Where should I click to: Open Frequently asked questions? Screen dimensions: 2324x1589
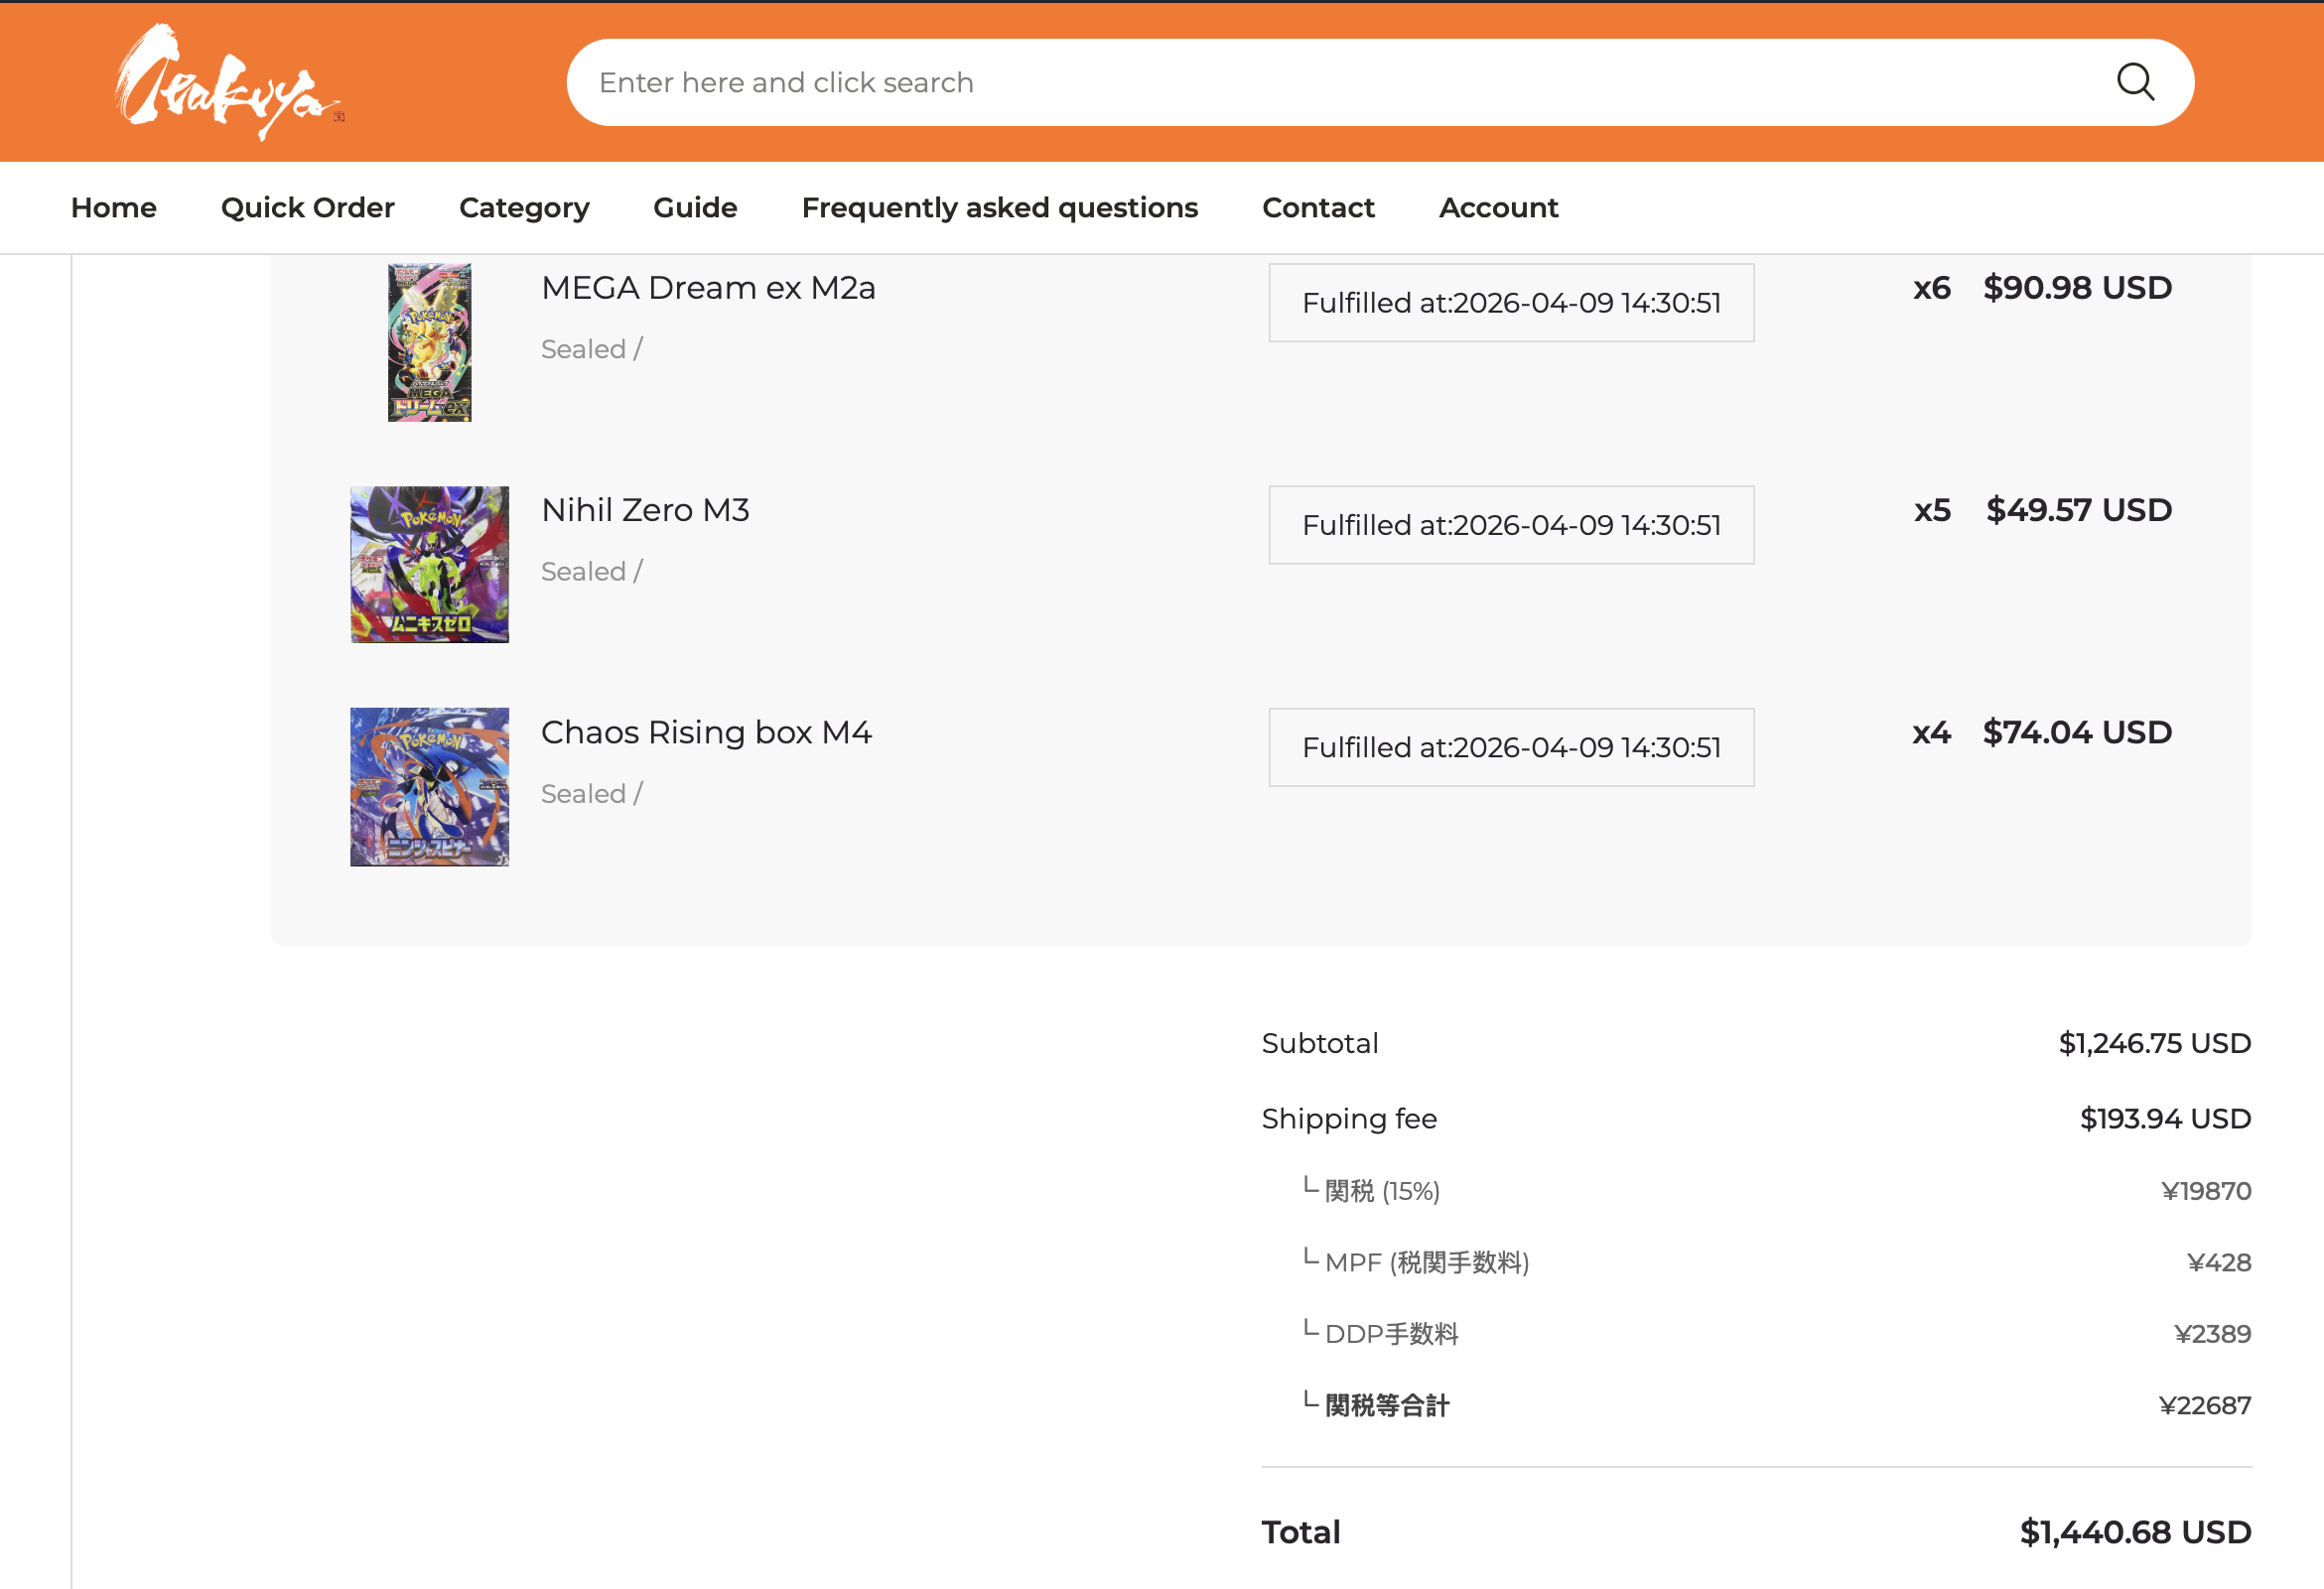pos(1000,207)
